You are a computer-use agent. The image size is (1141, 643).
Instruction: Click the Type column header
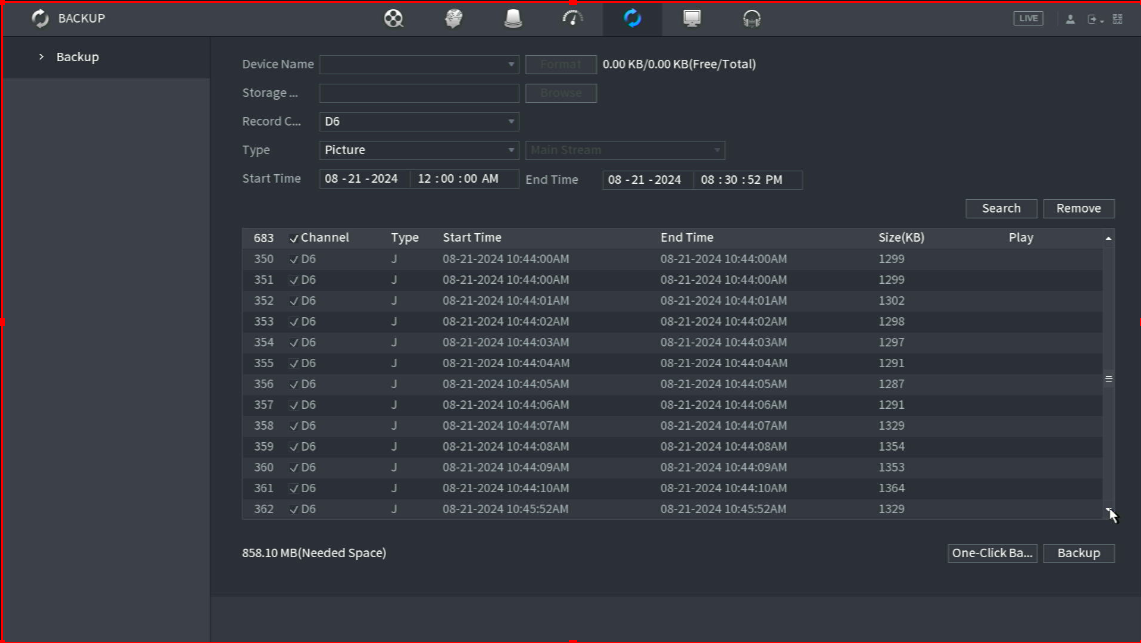pos(405,238)
